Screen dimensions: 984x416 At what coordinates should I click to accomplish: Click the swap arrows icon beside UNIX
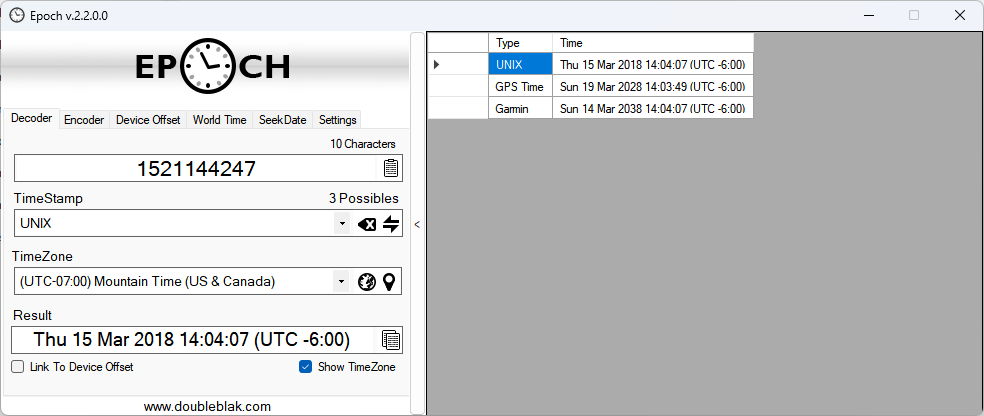click(391, 224)
